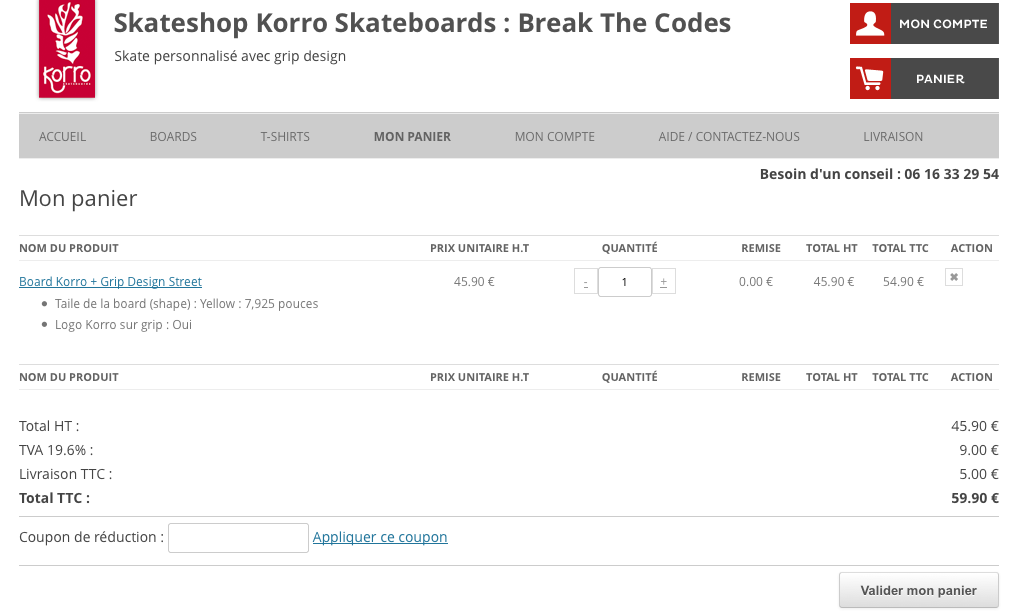Increase quantity with the plus button
This screenshot has width=1014, height=612.
click(663, 281)
